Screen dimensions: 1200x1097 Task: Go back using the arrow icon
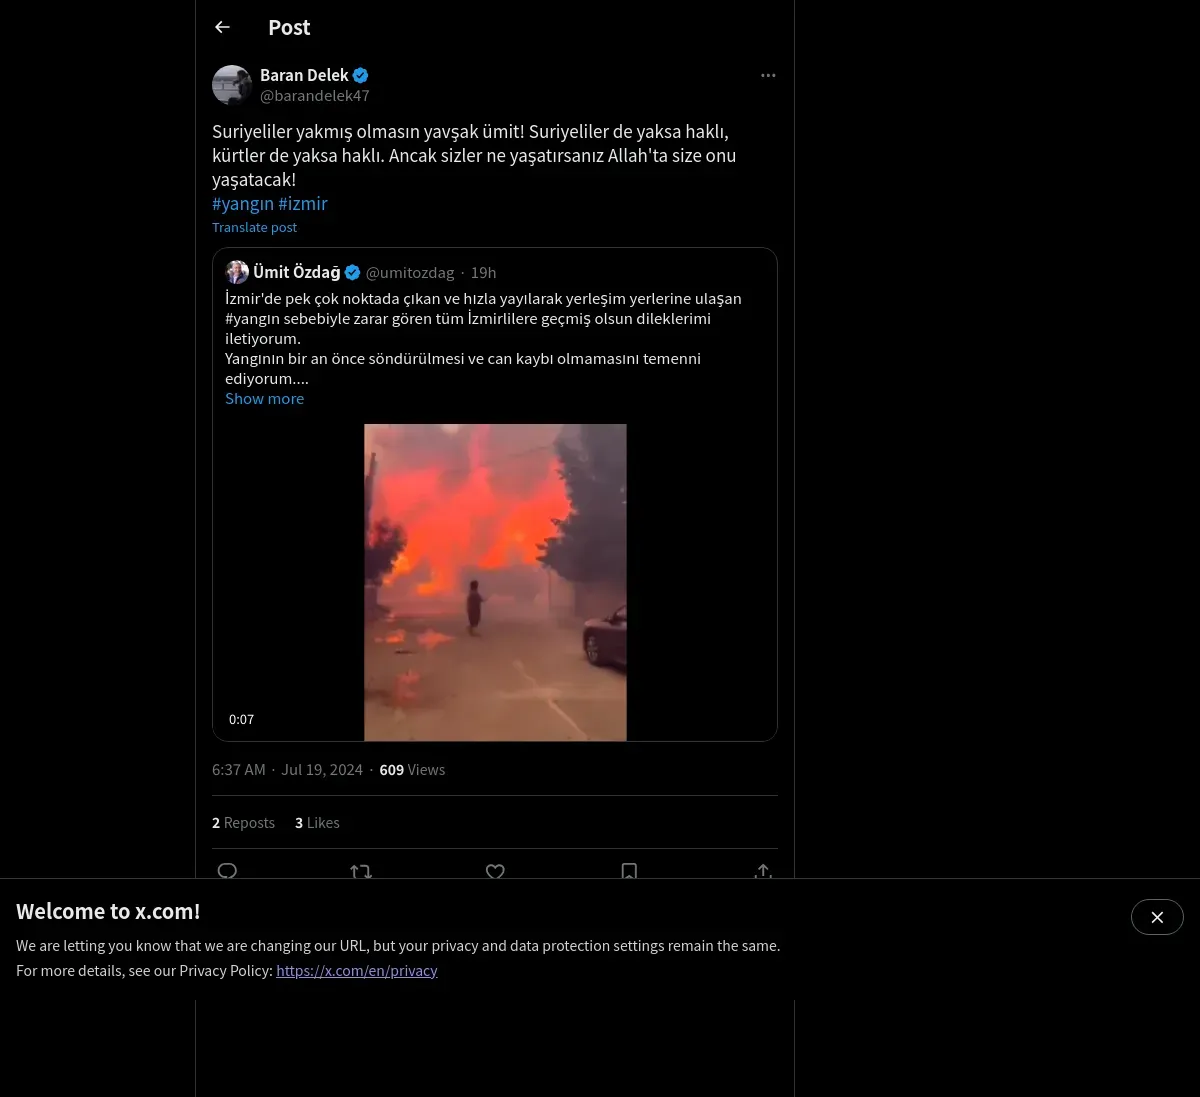pos(223,27)
